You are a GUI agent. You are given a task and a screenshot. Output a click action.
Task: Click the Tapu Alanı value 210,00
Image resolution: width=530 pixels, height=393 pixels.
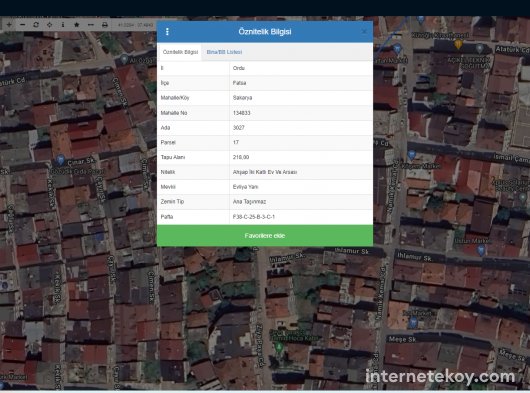241,157
